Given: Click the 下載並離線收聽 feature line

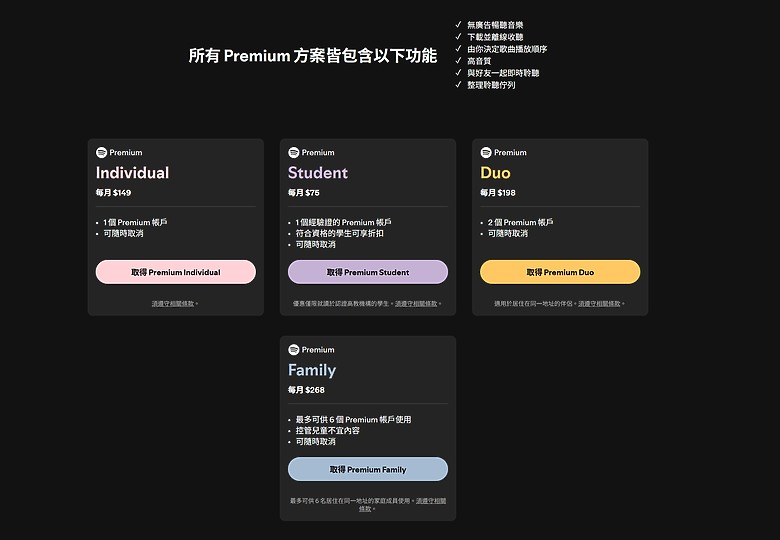Looking at the screenshot, I should [495, 37].
